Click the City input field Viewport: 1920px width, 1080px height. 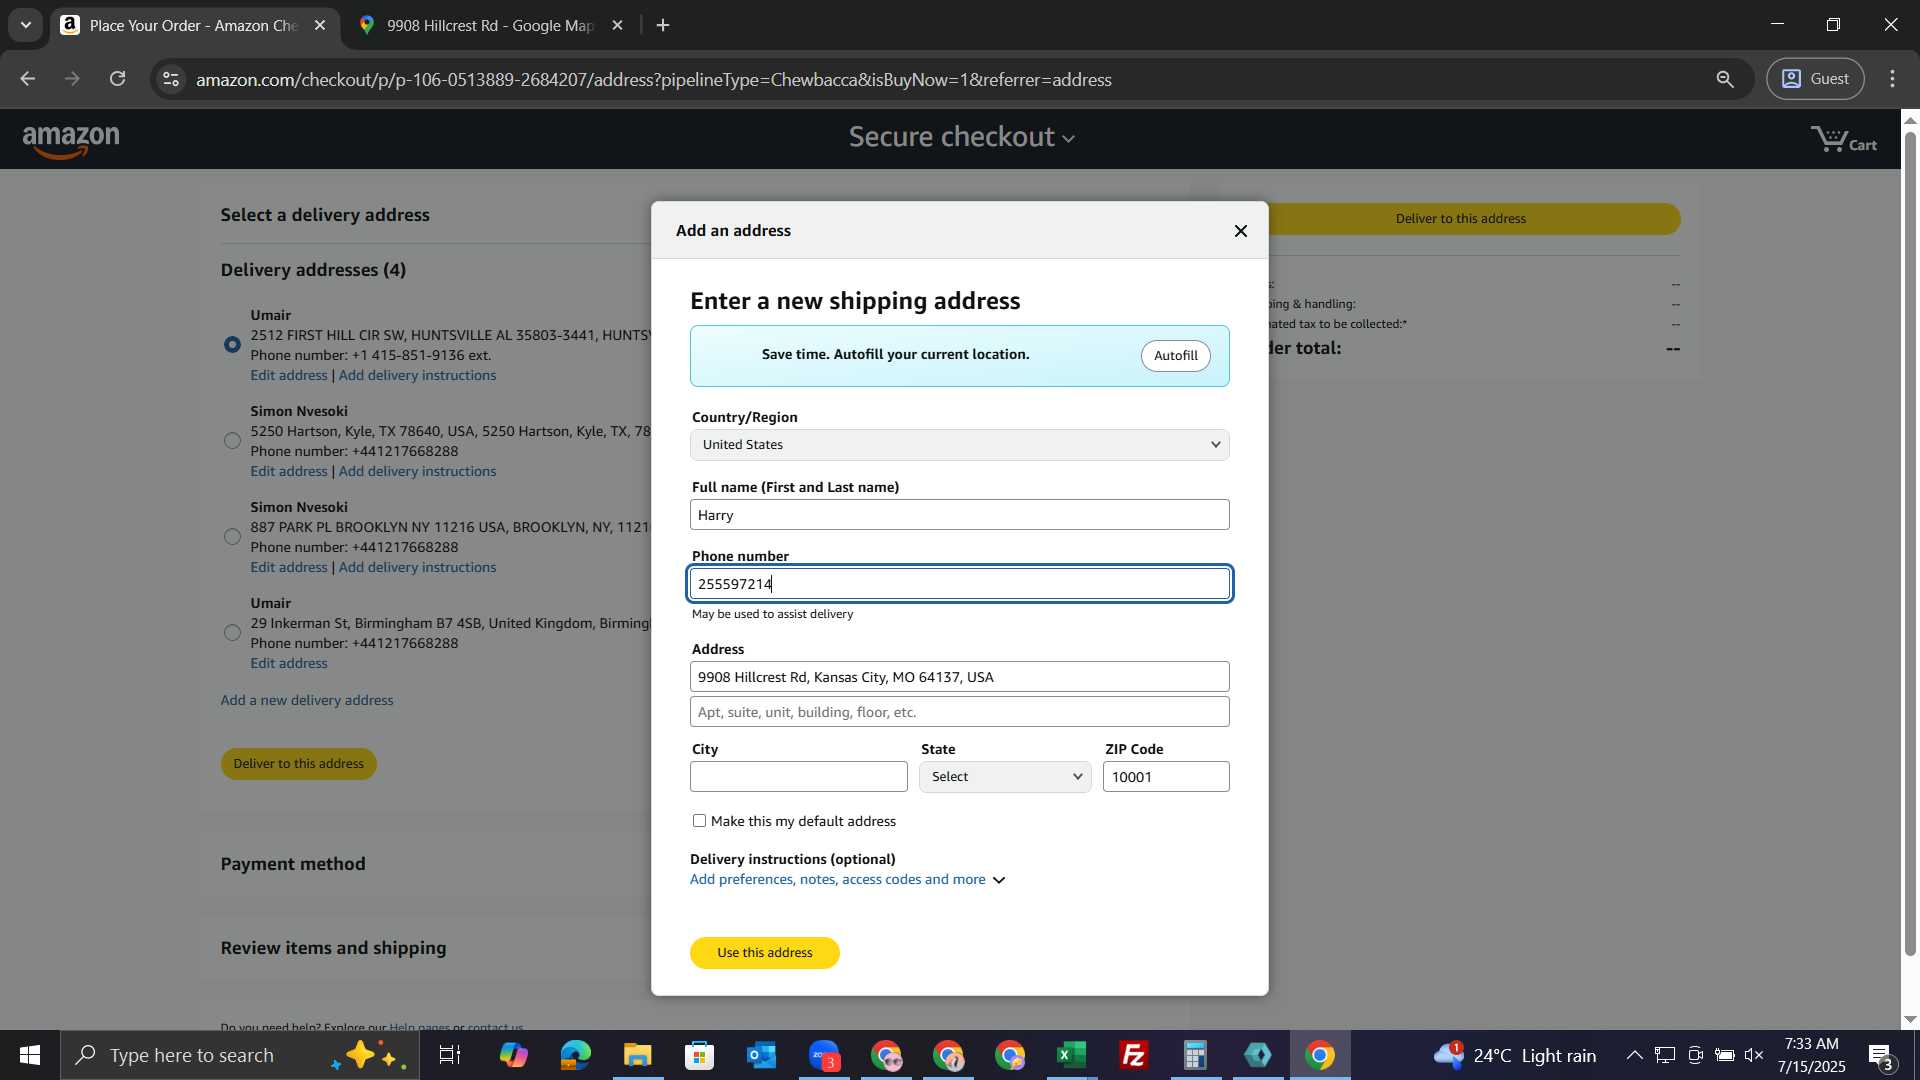tap(798, 777)
